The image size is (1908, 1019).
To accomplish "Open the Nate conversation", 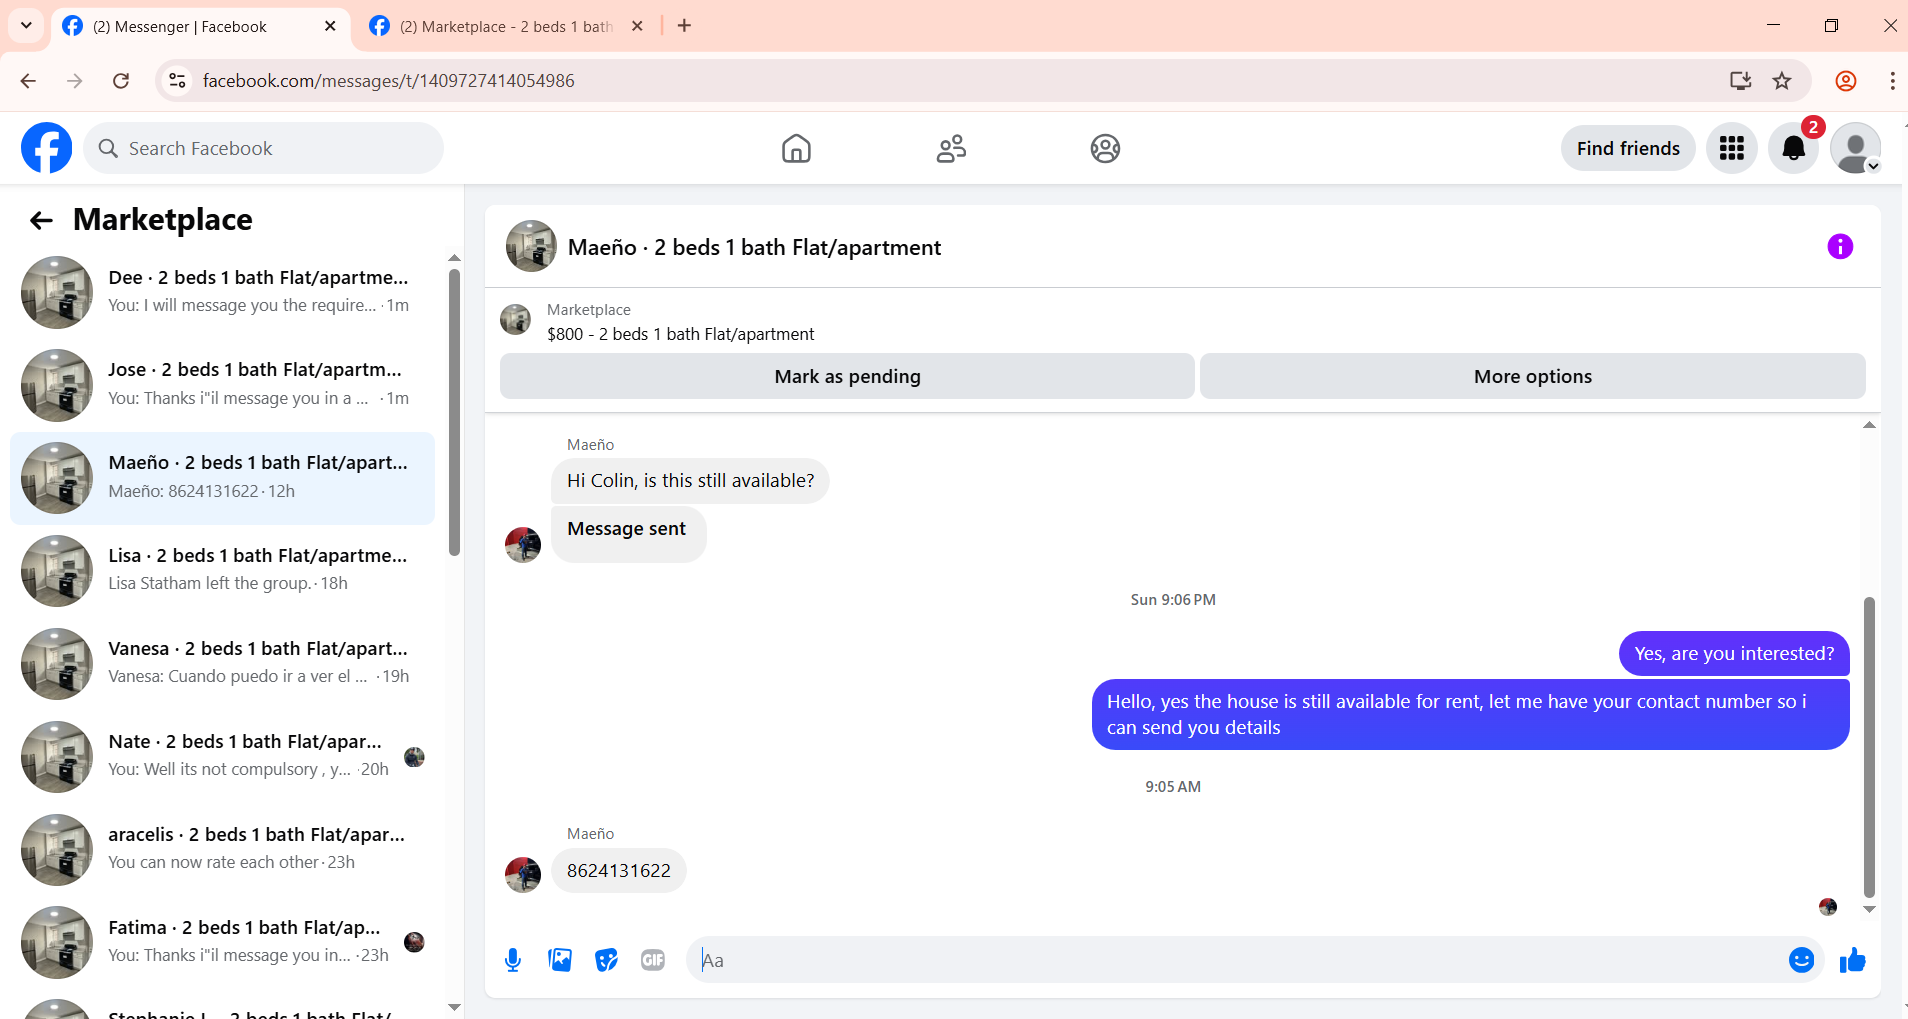I will pos(222,756).
